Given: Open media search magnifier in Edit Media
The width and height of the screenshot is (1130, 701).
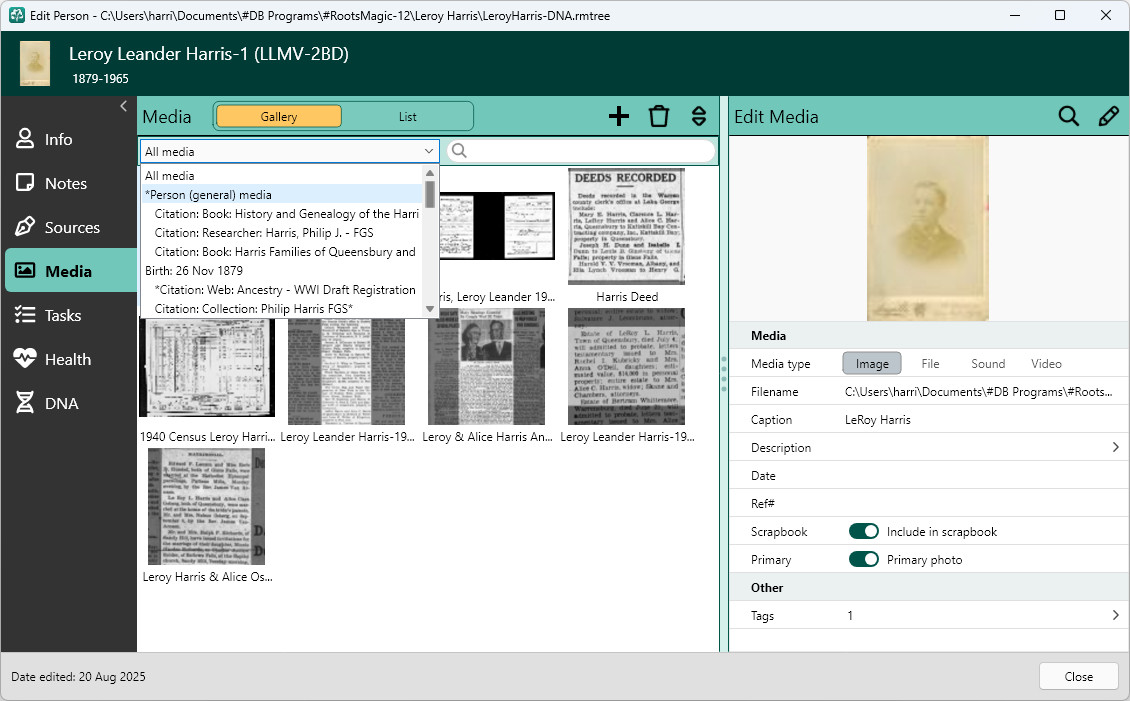Looking at the screenshot, I should (1068, 116).
